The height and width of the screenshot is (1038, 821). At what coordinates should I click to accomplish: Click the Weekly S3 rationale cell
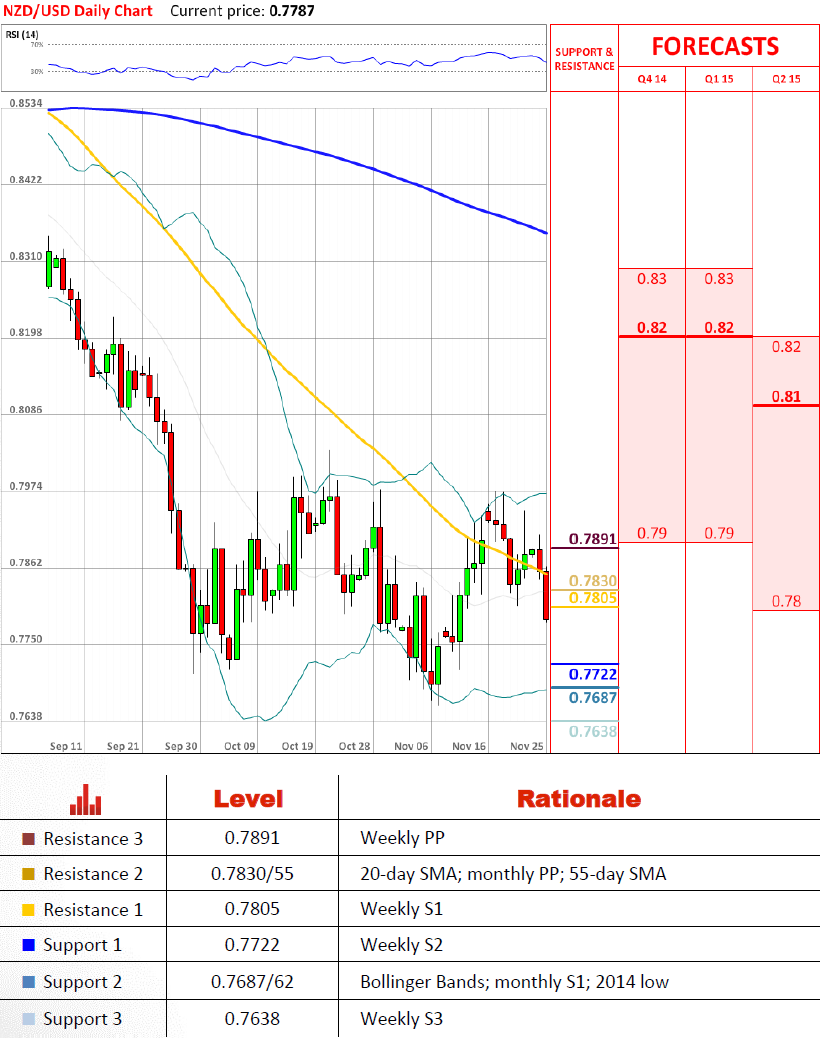pyautogui.click(x=401, y=1019)
